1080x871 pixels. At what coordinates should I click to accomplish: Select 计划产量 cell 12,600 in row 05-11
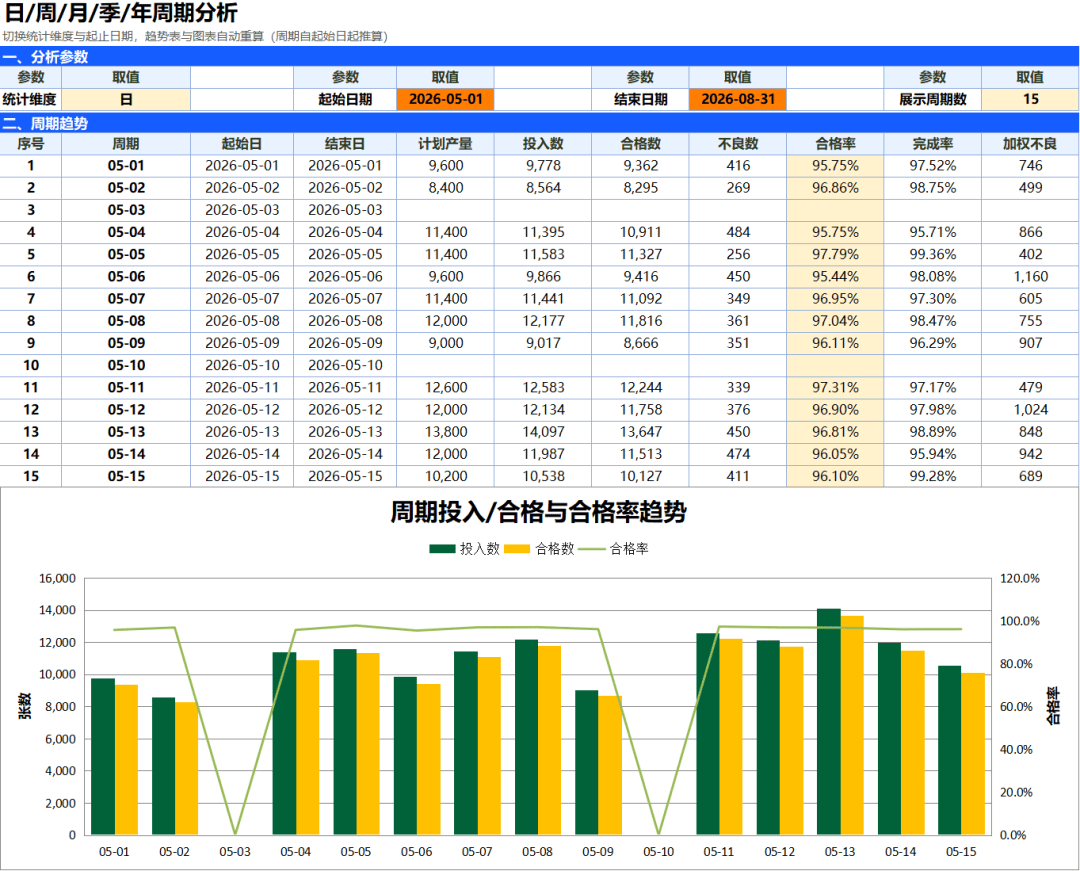[446, 388]
